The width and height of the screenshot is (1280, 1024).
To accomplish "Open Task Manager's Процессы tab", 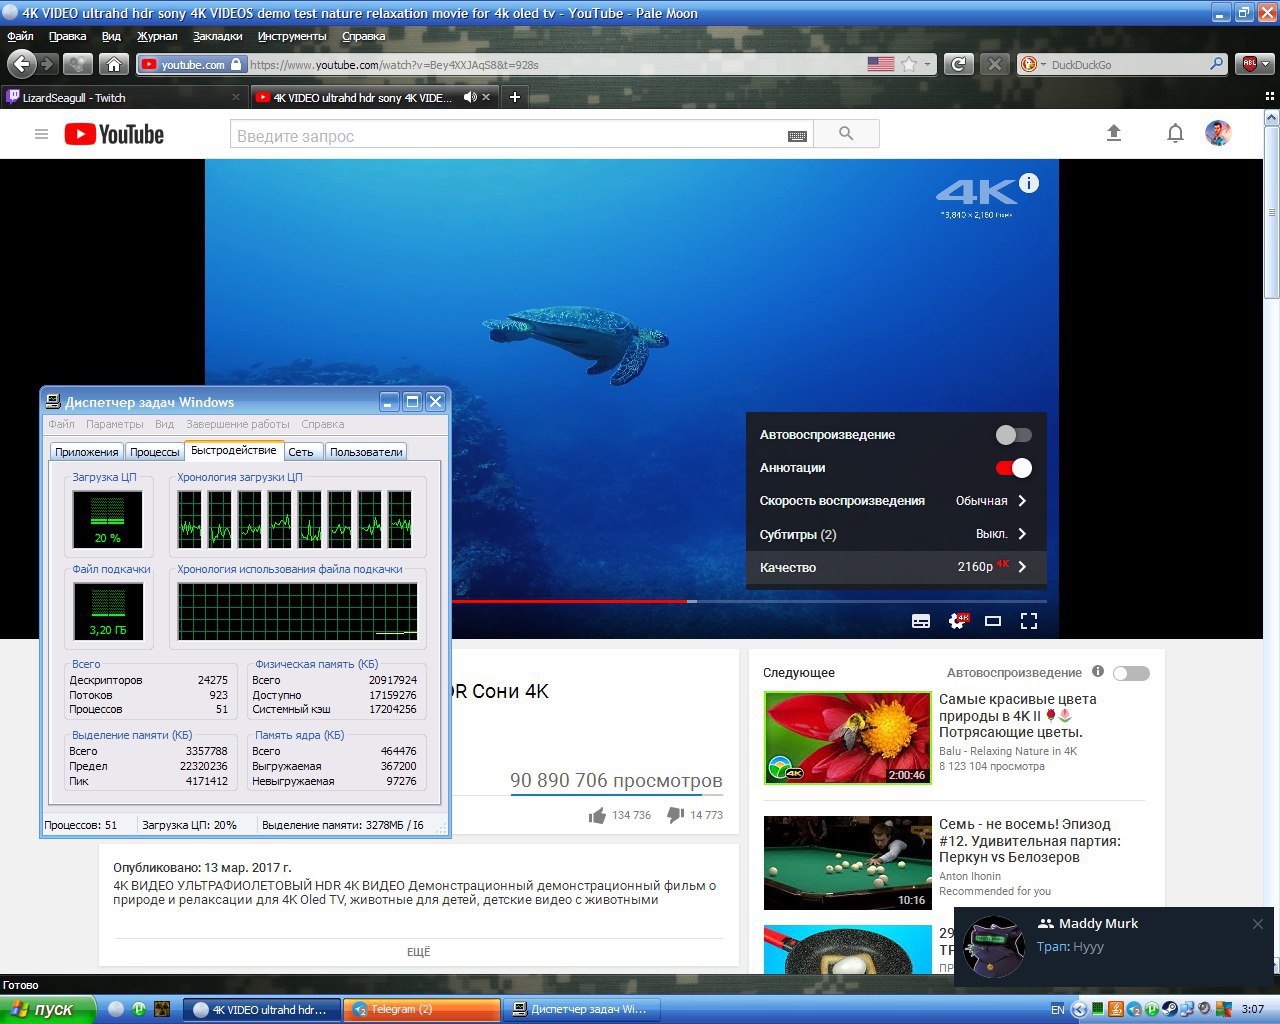I will [x=154, y=452].
